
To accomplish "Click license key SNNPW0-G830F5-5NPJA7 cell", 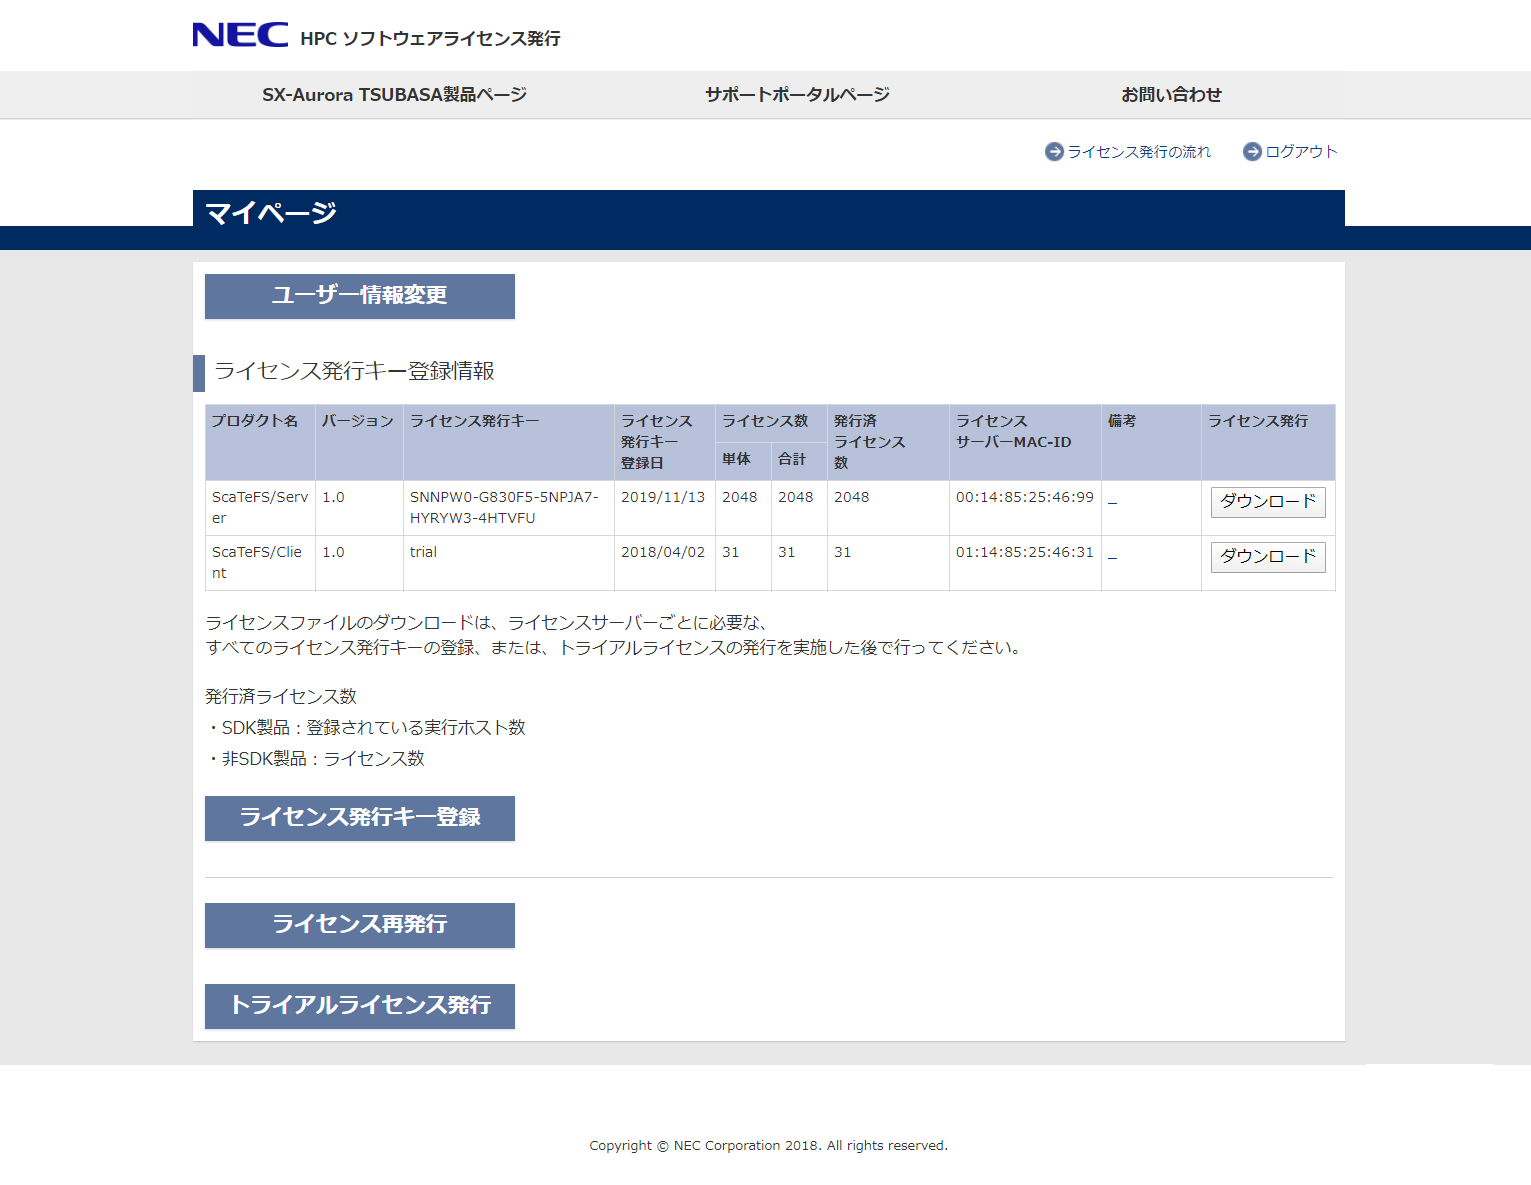I will (x=508, y=508).
